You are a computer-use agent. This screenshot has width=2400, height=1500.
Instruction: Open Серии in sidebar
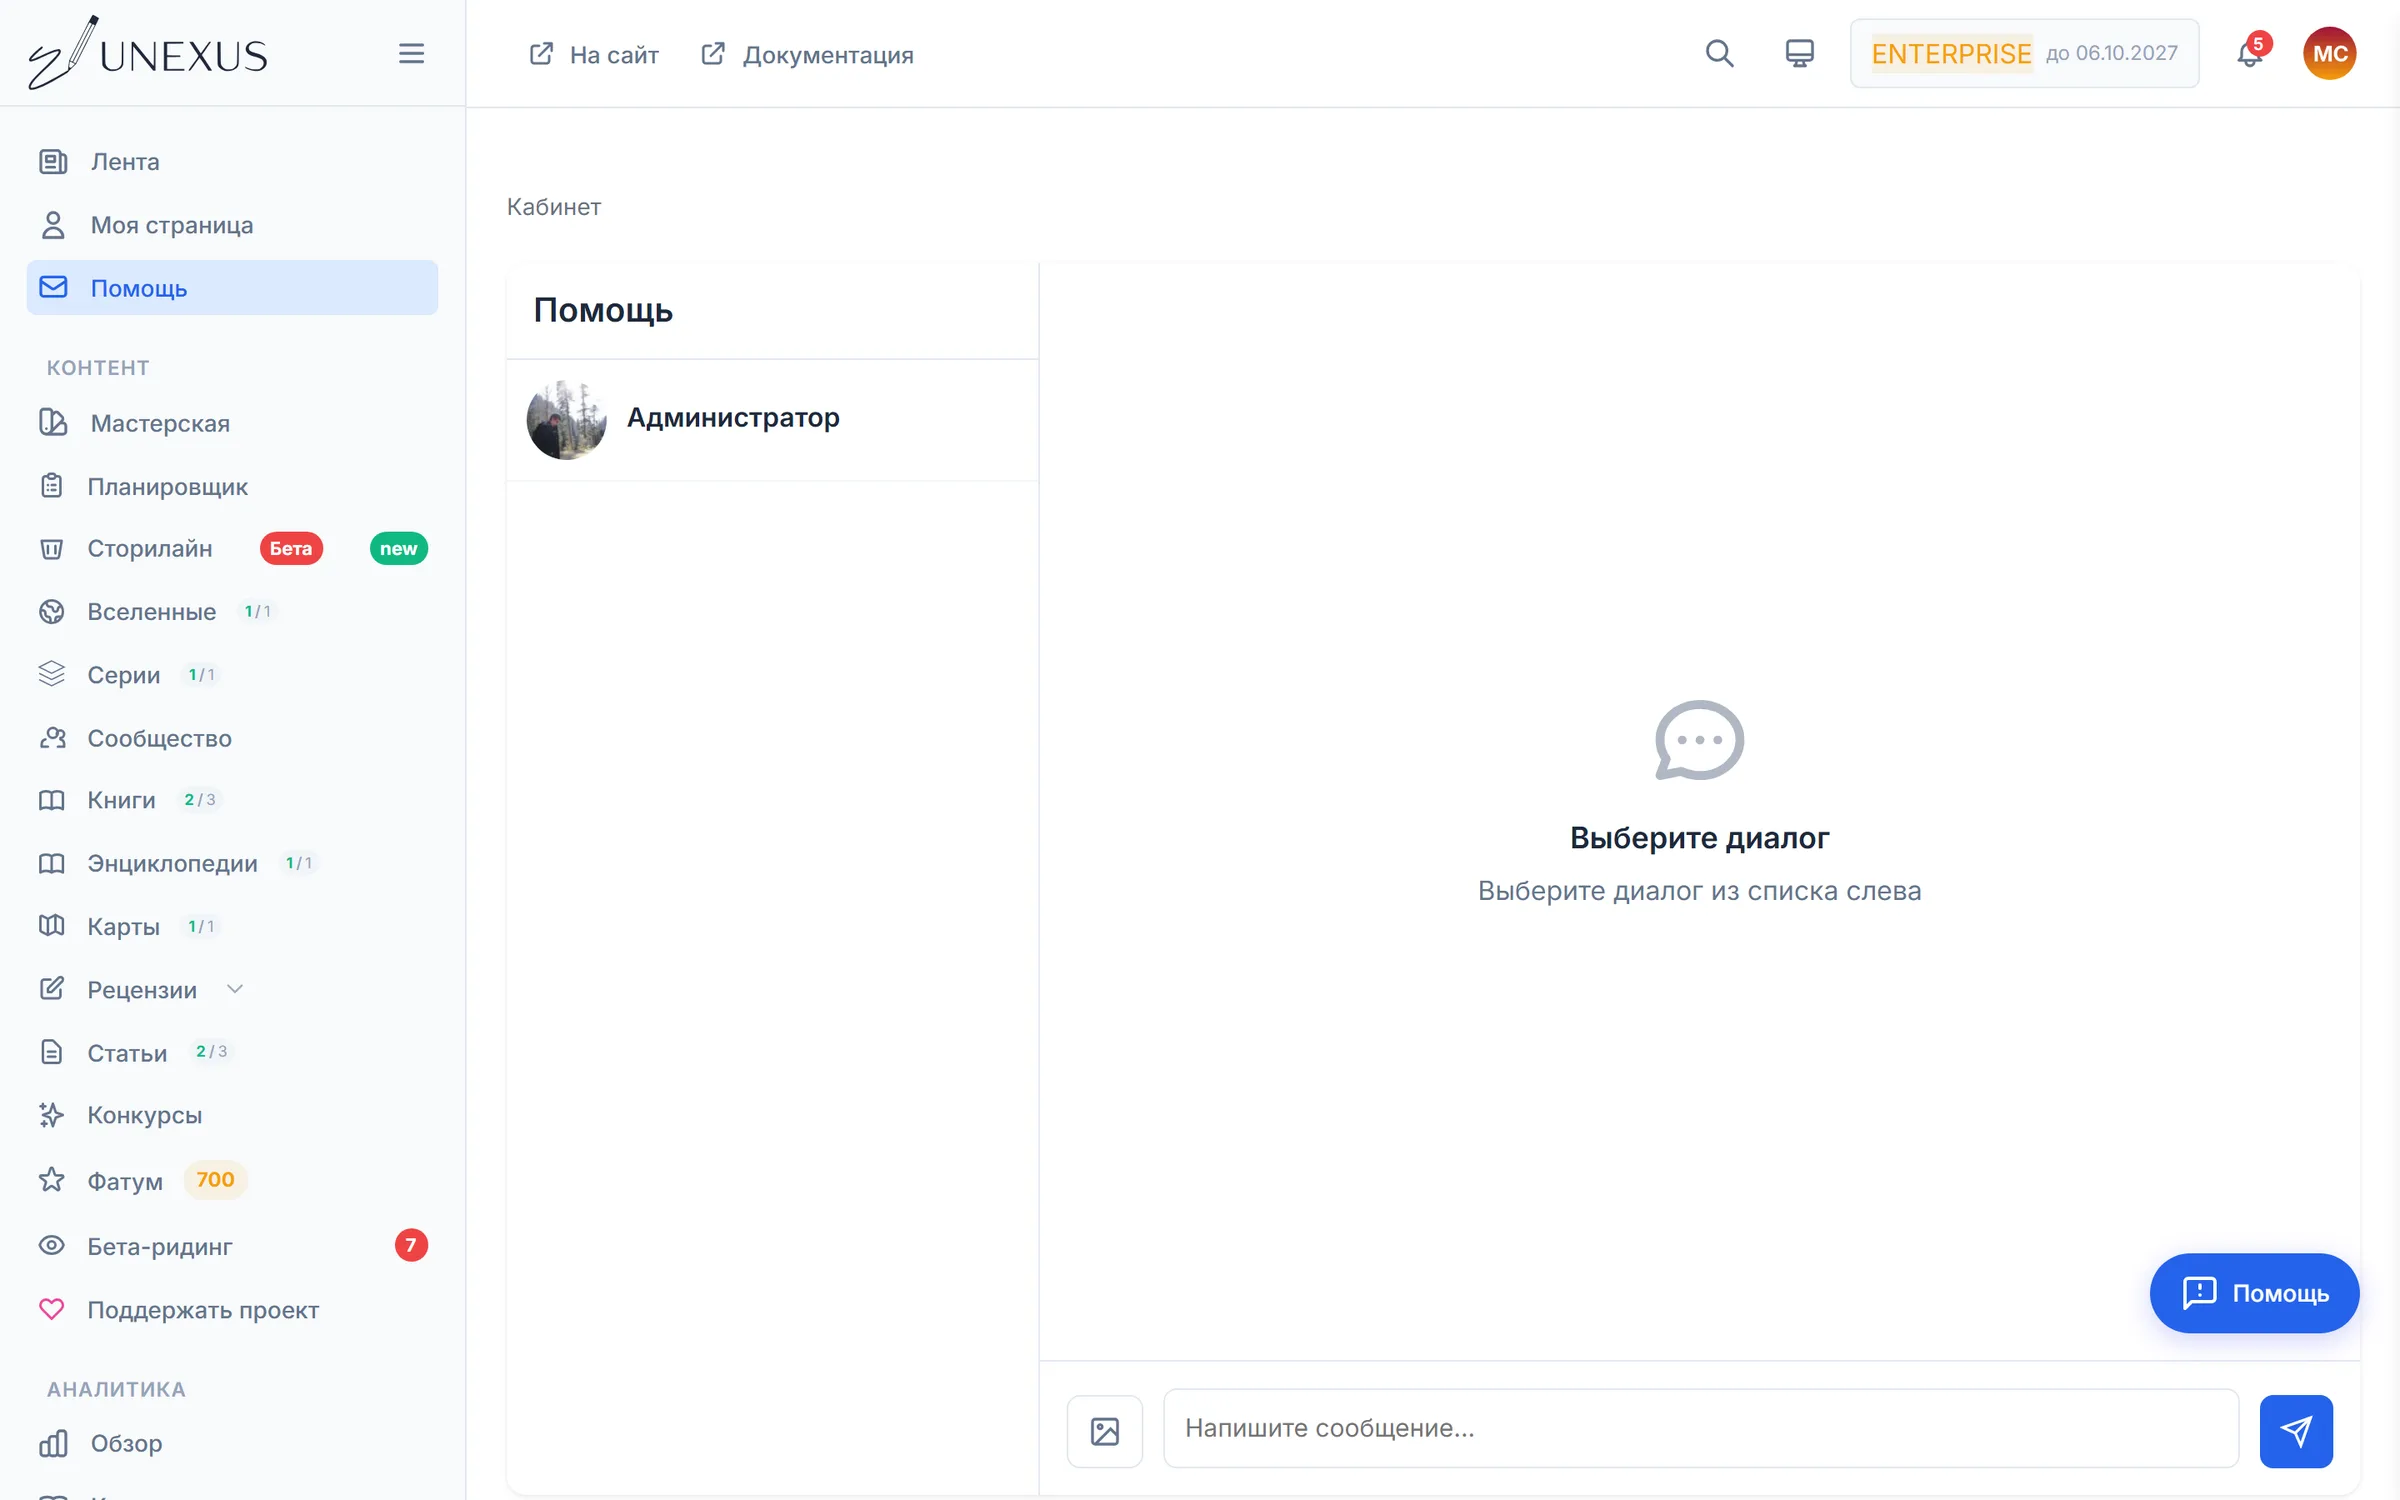(232, 675)
